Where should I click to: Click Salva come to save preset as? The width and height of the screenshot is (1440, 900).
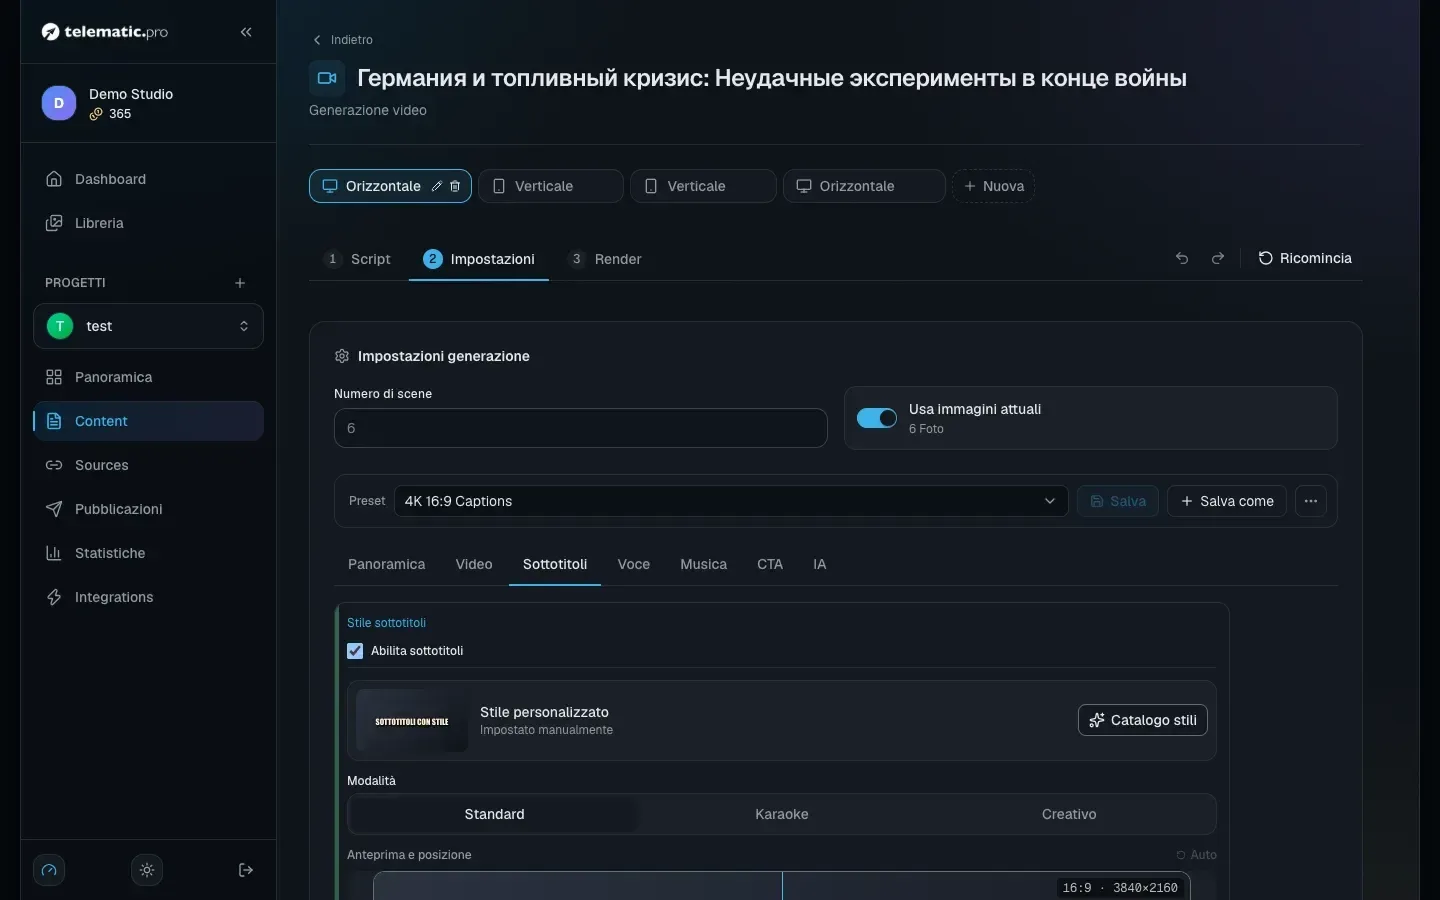[1227, 501]
